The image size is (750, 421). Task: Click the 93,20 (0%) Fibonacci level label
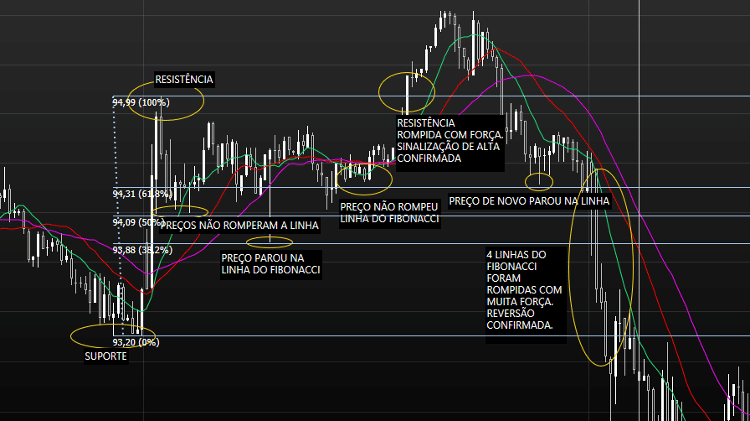click(x=136, y=342)
